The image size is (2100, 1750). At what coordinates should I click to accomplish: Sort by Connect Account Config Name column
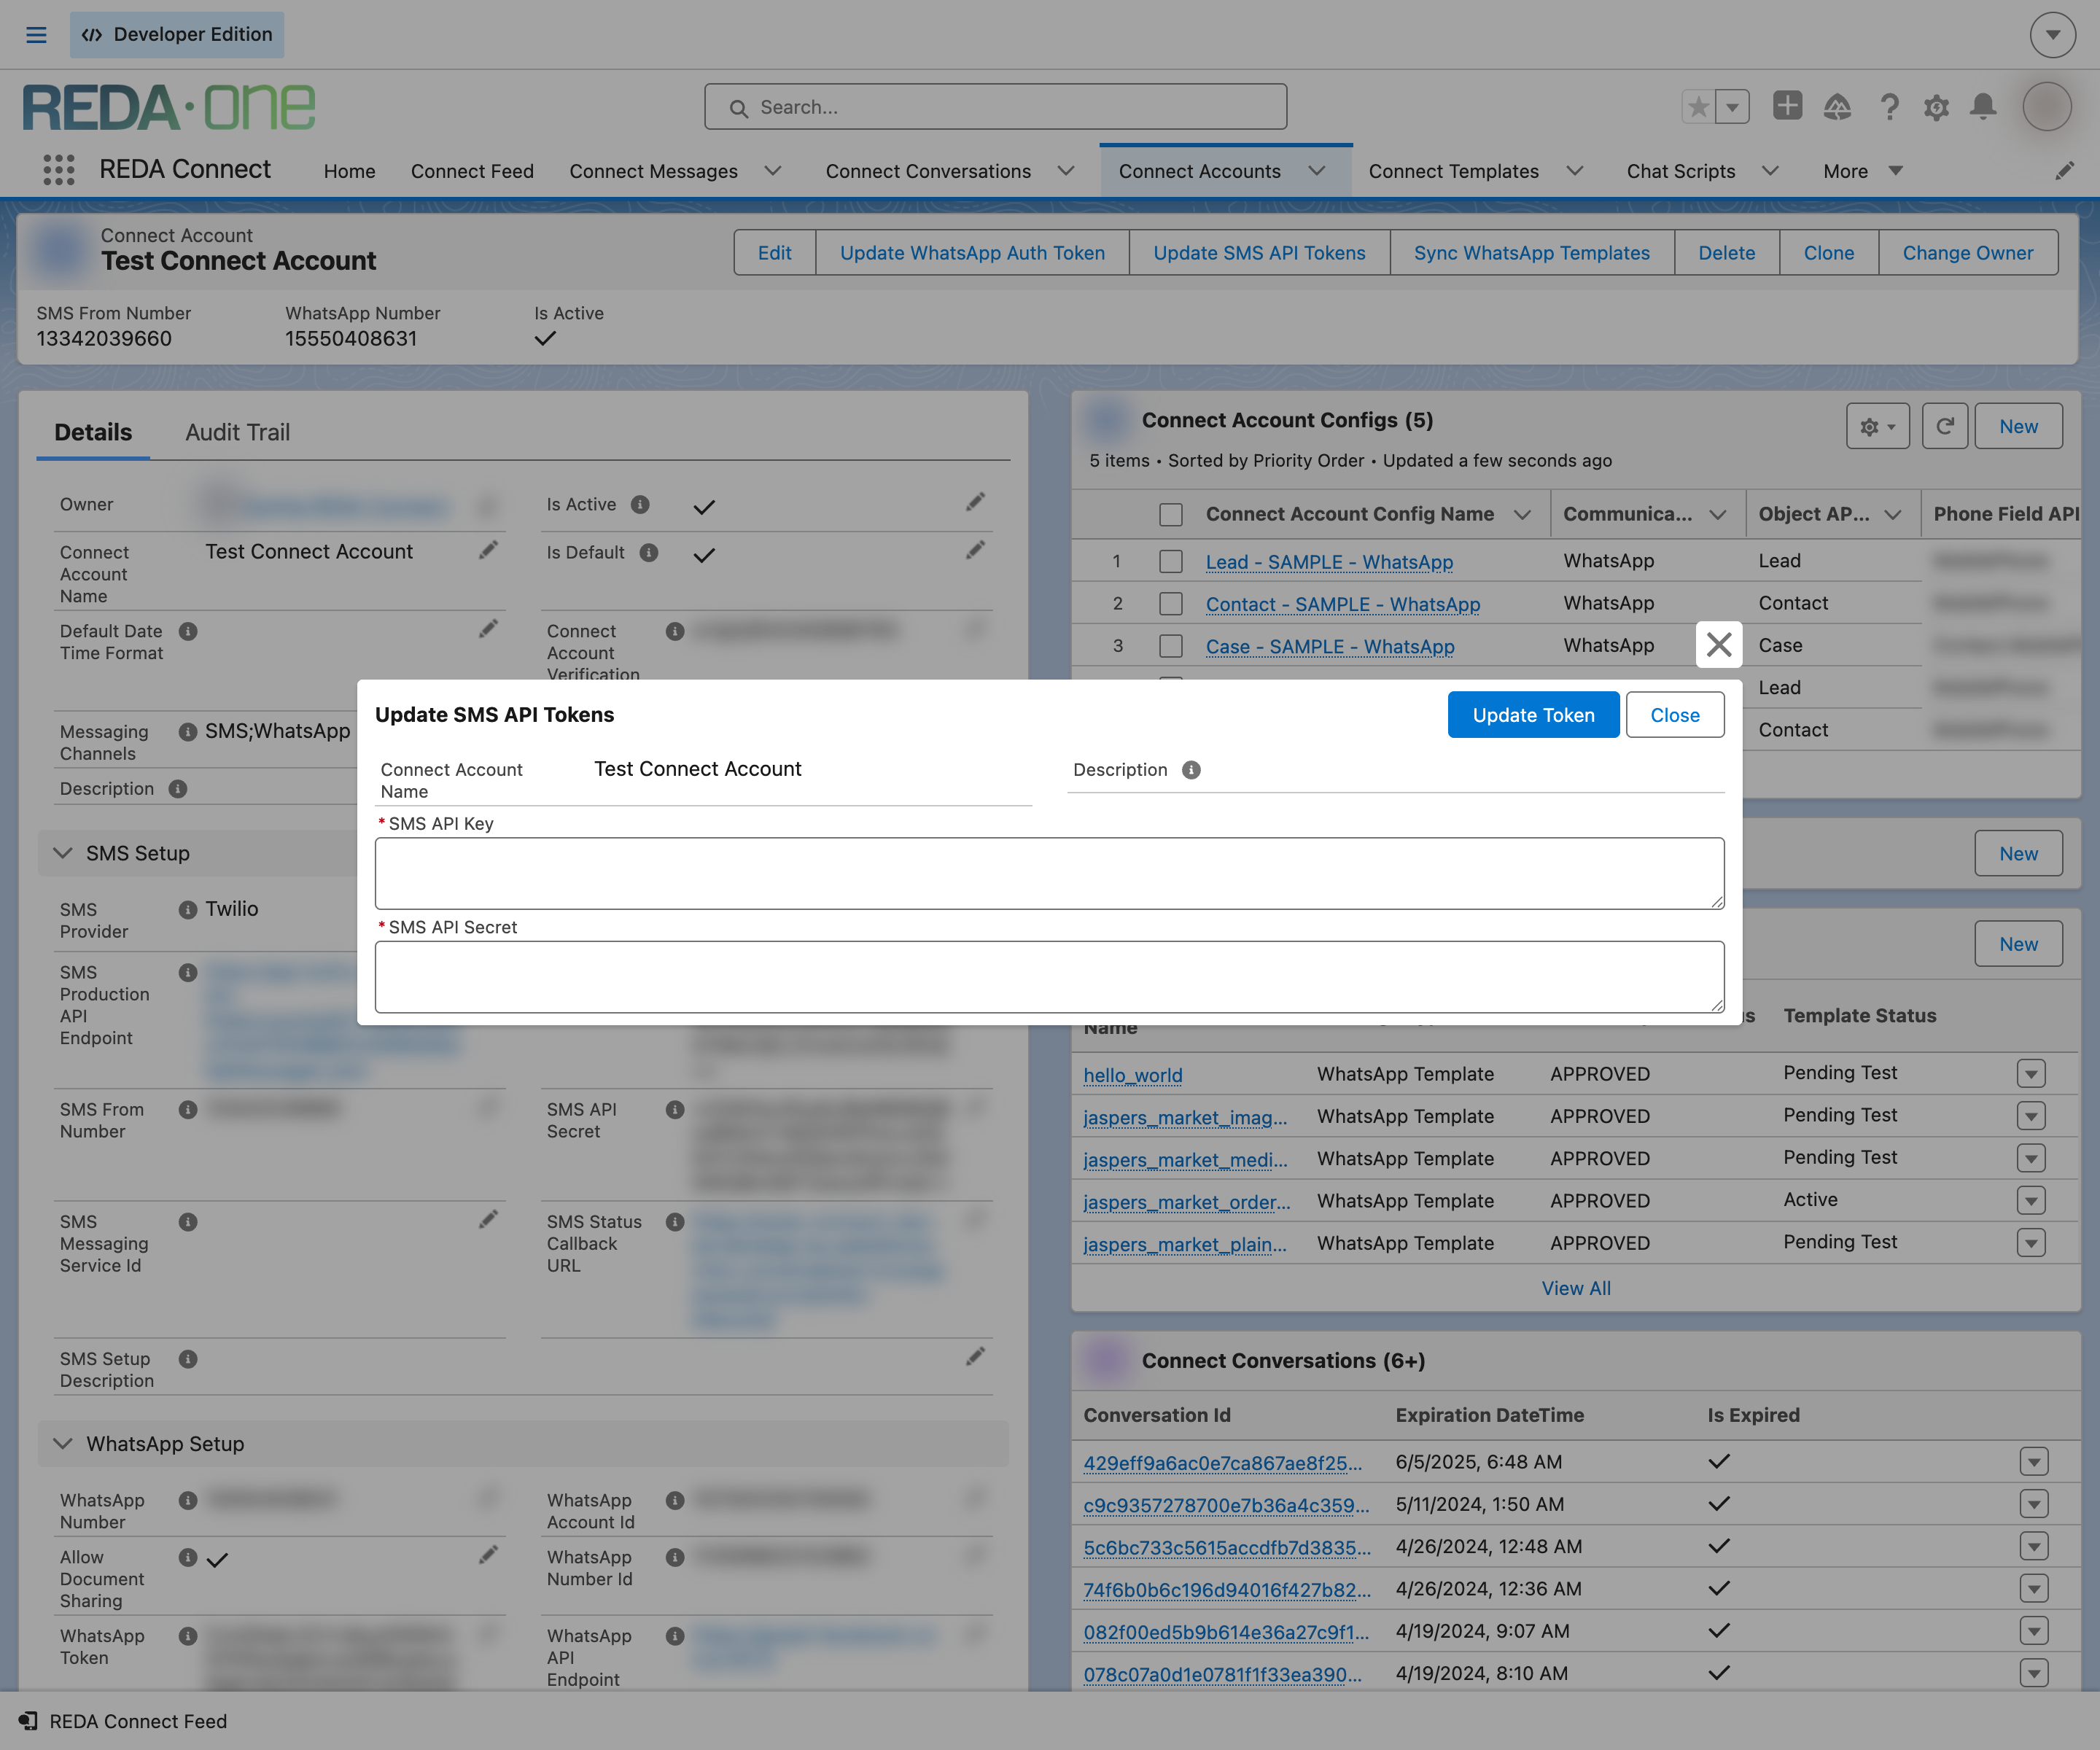click(1350, 514)
